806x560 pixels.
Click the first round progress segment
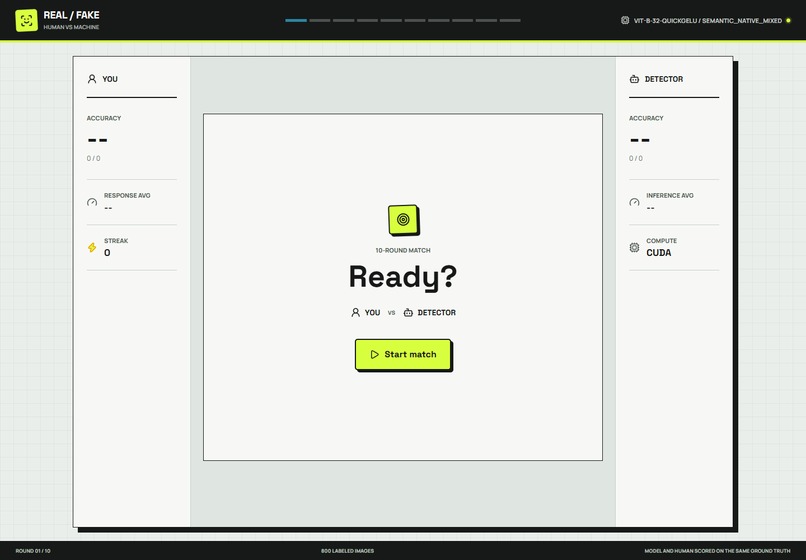click(296, 21)
